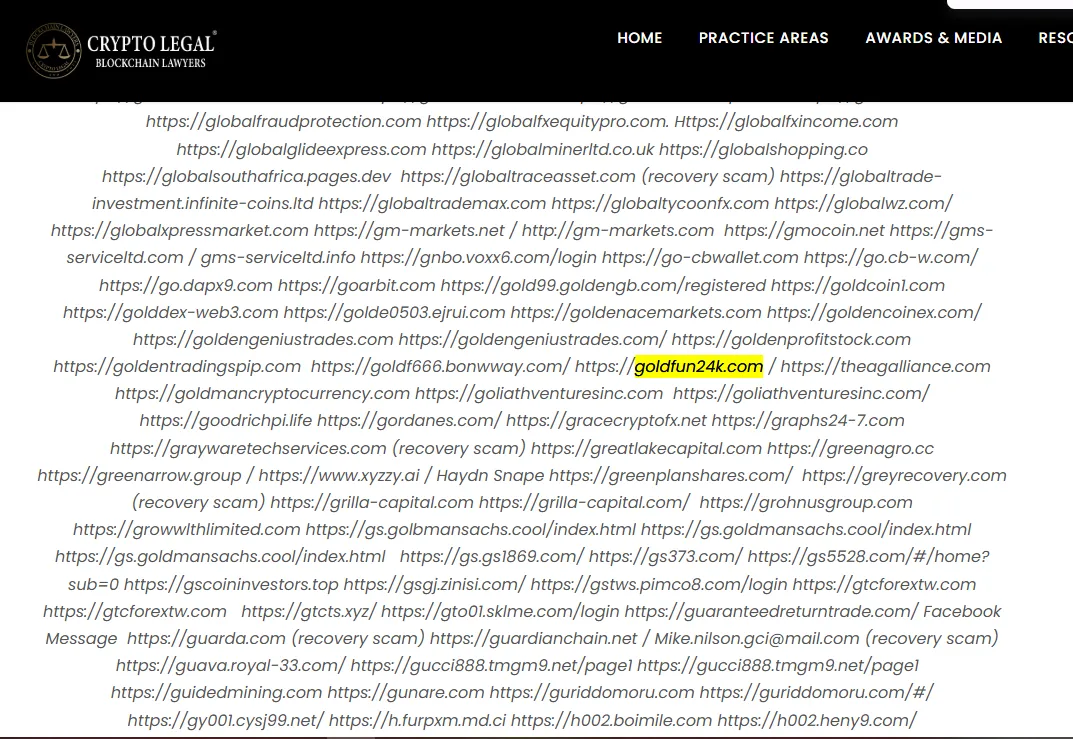Select https://growwlthlimited.com text
The width and height of the screenshot is (1073, 739).
pos(187,529)
